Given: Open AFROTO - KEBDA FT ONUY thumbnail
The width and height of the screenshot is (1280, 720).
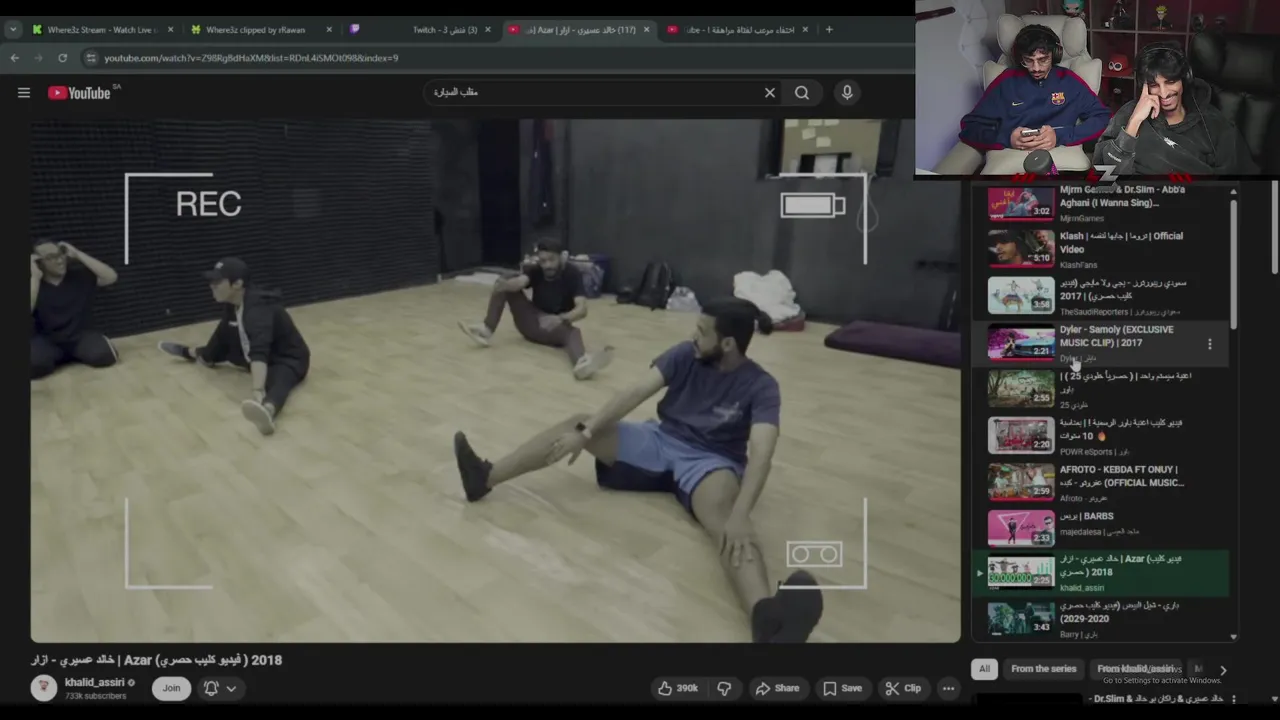Looking at the screenshot, I should (1021, 482).
